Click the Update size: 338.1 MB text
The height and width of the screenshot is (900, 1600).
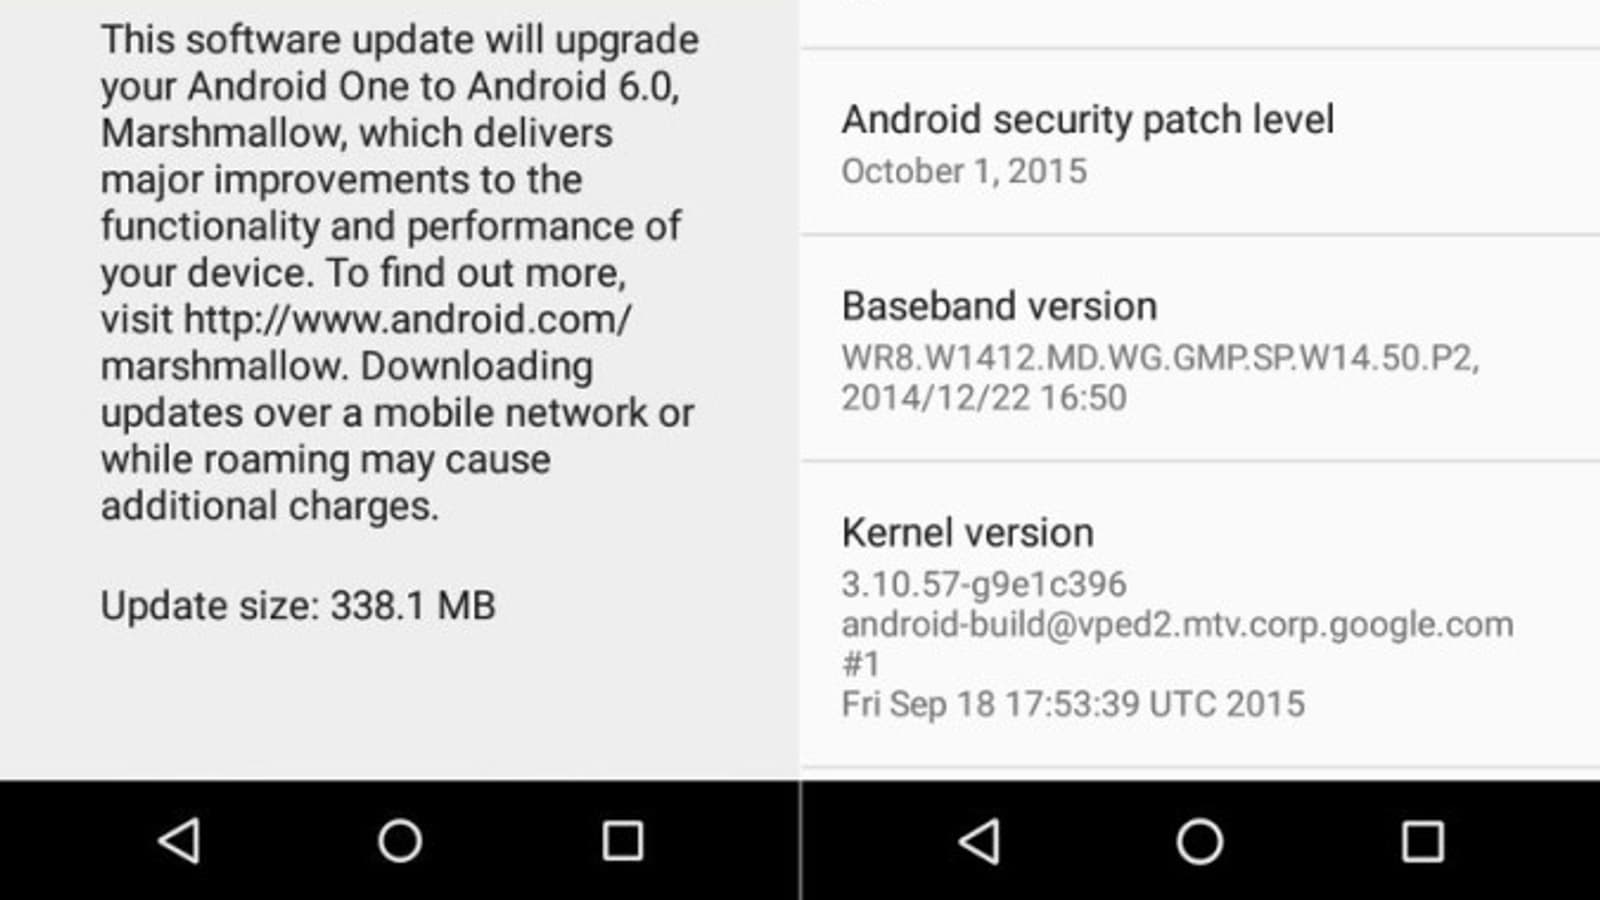[x=298, y=606]
